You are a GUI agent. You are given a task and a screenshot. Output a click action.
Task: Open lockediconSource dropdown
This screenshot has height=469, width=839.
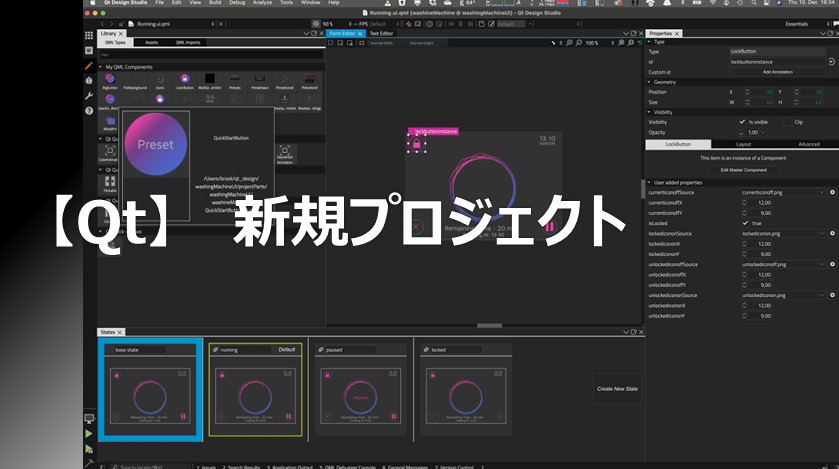821,234
